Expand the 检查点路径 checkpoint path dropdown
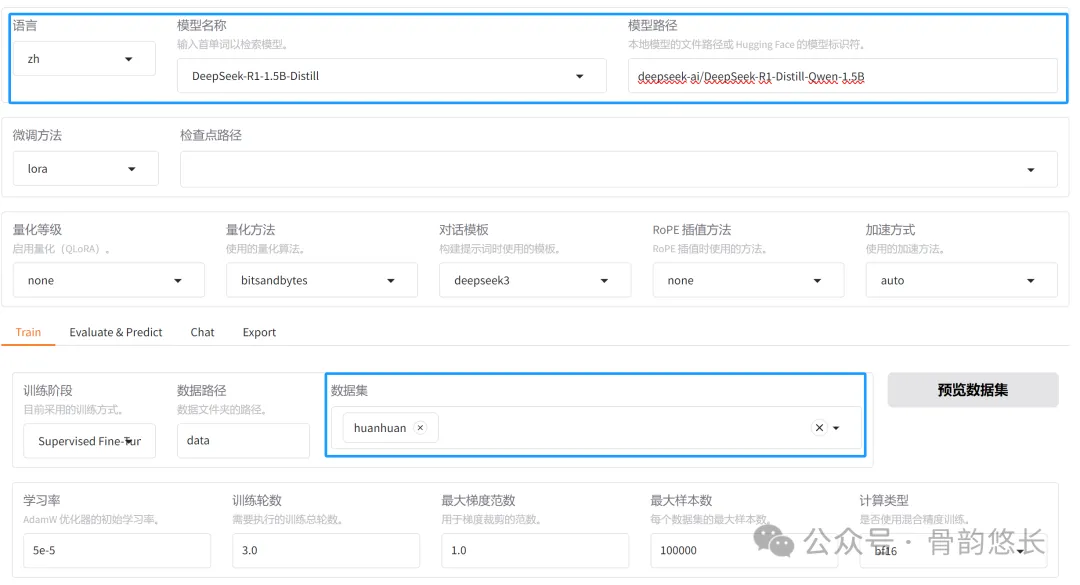 [619, 170]
